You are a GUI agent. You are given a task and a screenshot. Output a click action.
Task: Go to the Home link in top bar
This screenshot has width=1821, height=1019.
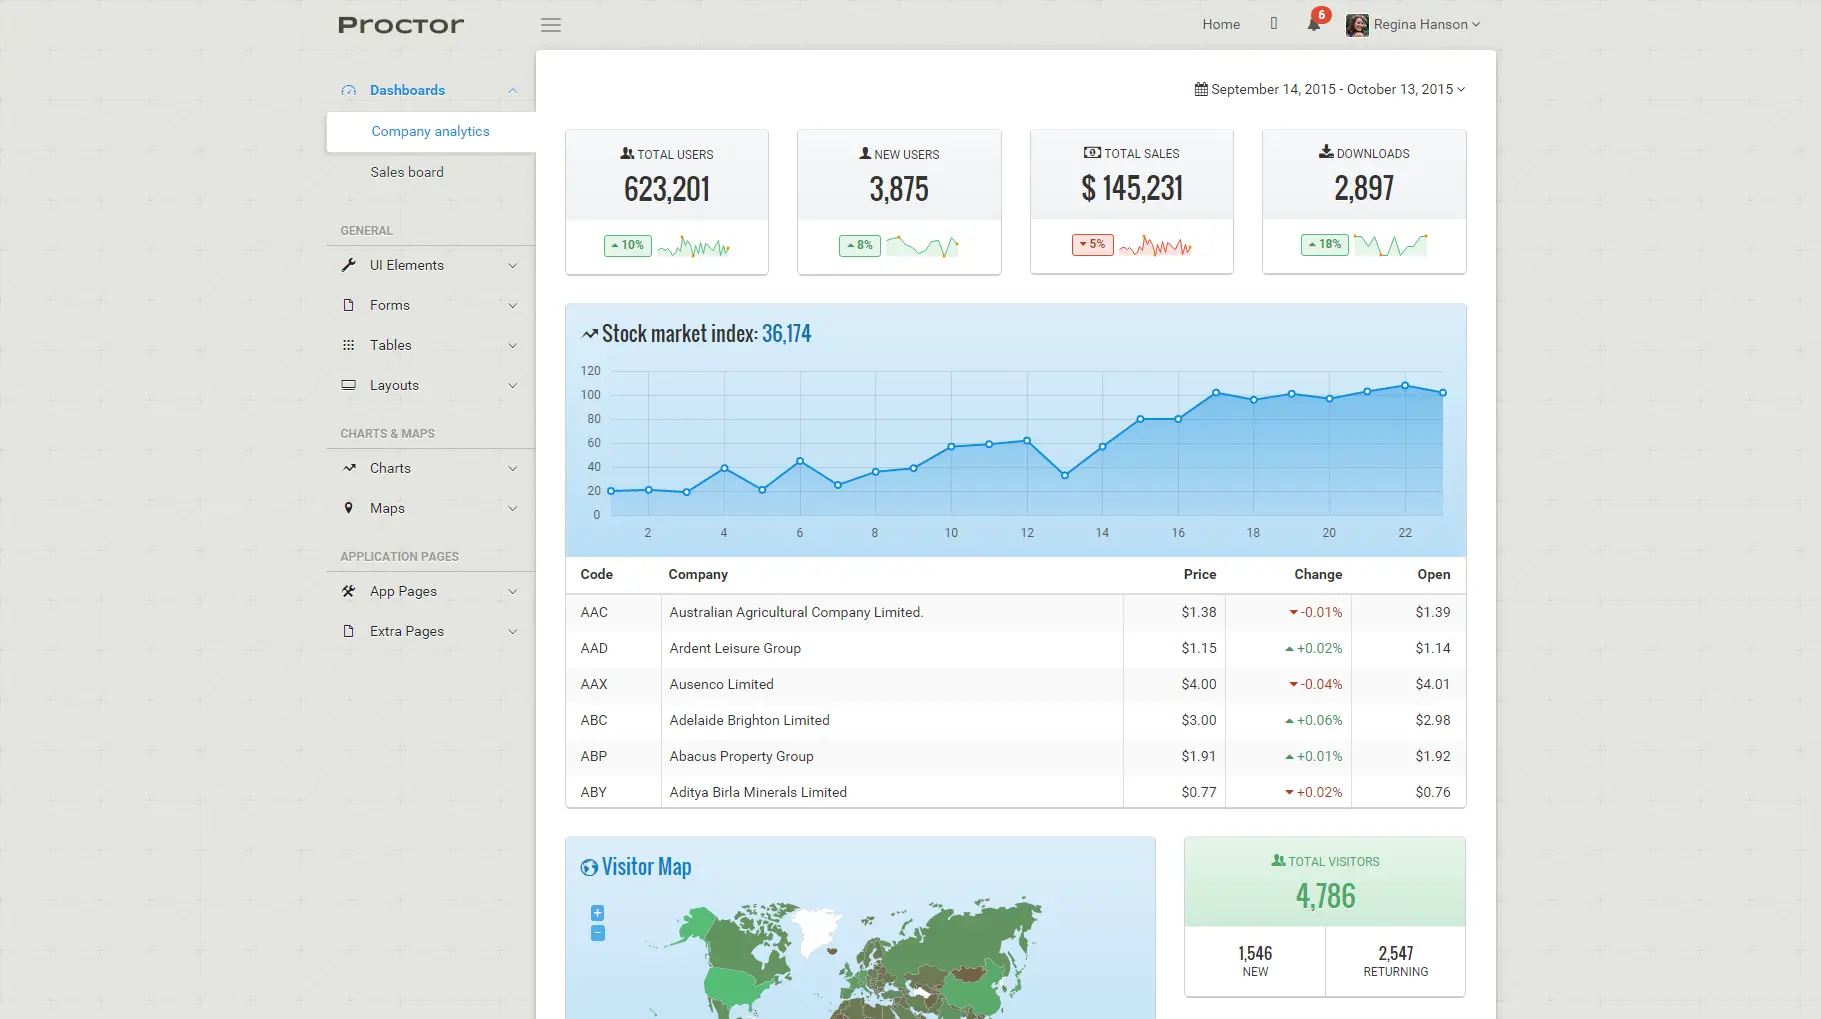pos(1221,24)
